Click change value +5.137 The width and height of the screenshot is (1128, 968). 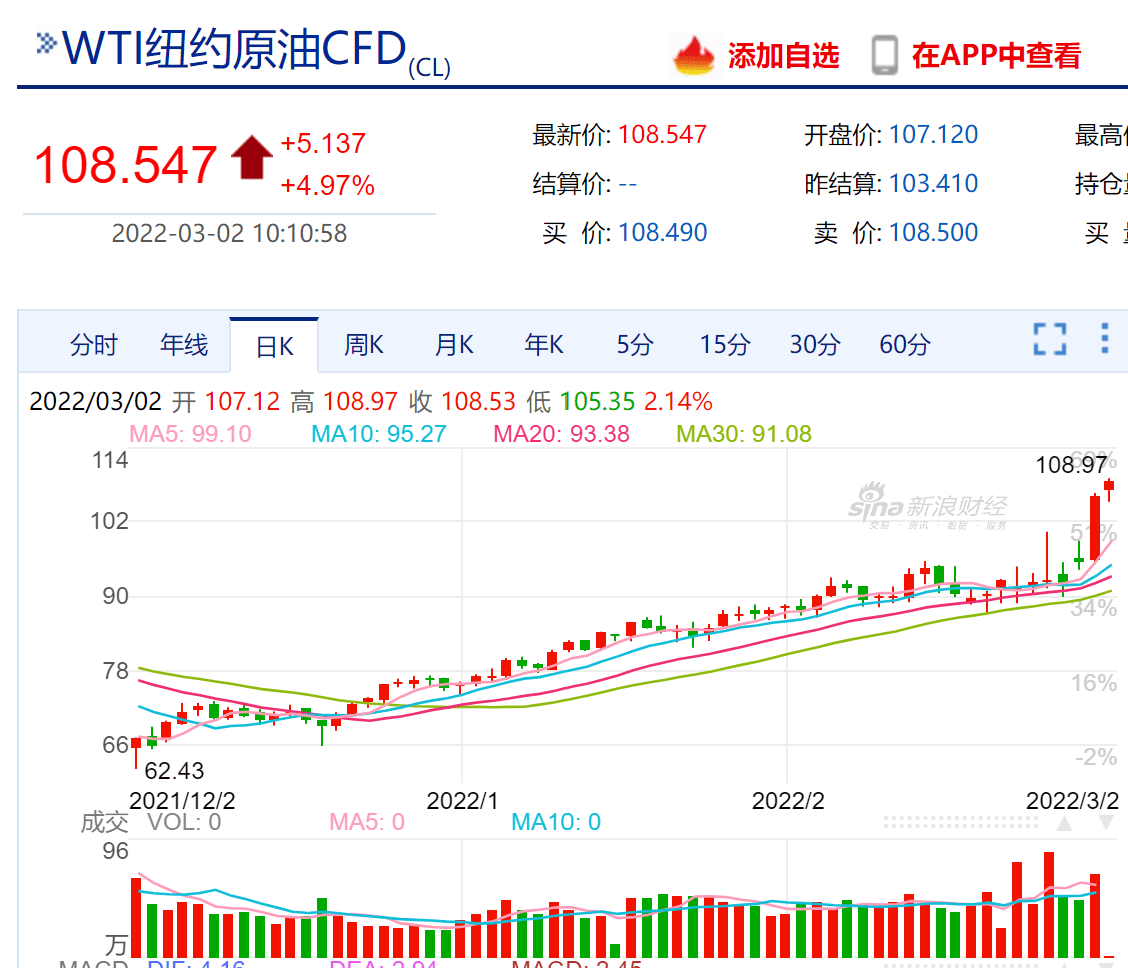click(x=323, y=143)
